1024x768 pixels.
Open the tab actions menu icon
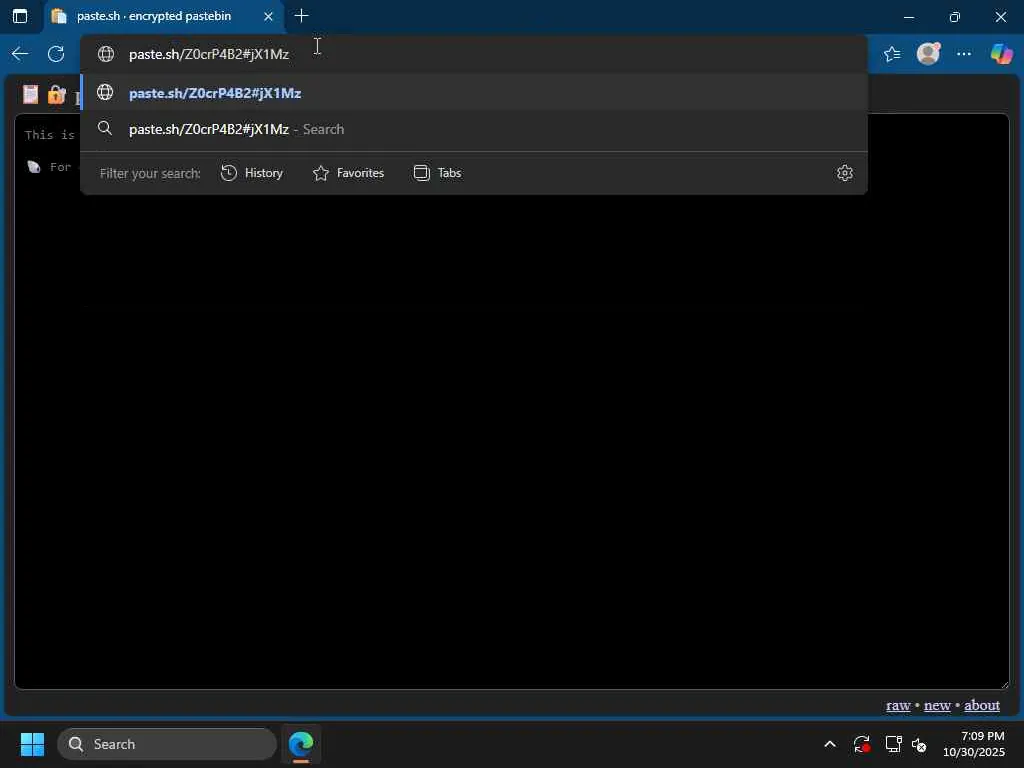pyautogui.click(x=20, y=16)
